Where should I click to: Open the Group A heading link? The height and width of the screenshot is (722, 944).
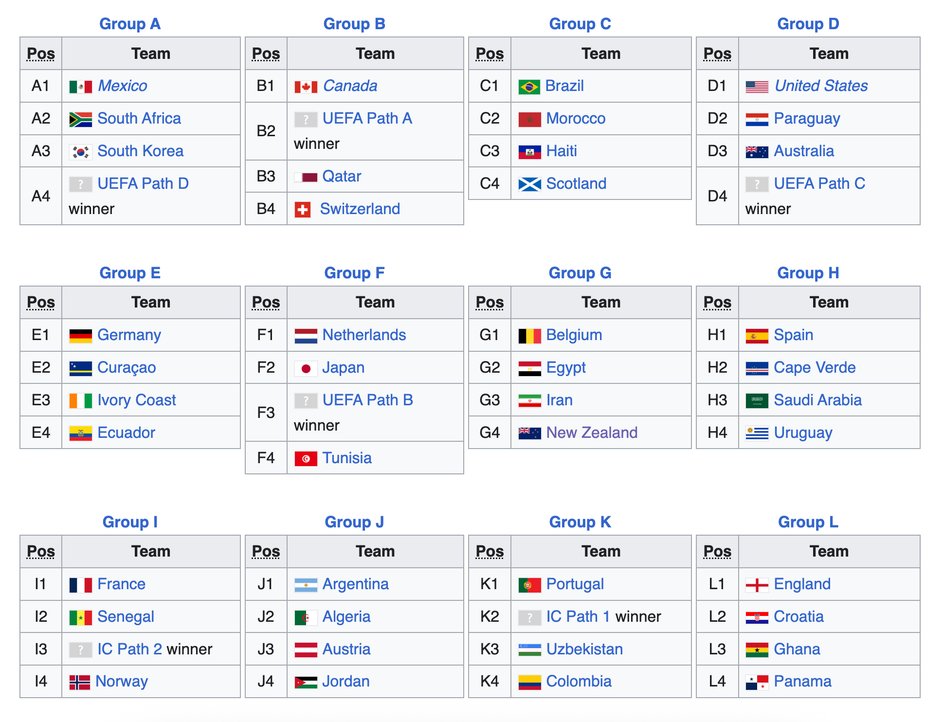coord(130,24)
